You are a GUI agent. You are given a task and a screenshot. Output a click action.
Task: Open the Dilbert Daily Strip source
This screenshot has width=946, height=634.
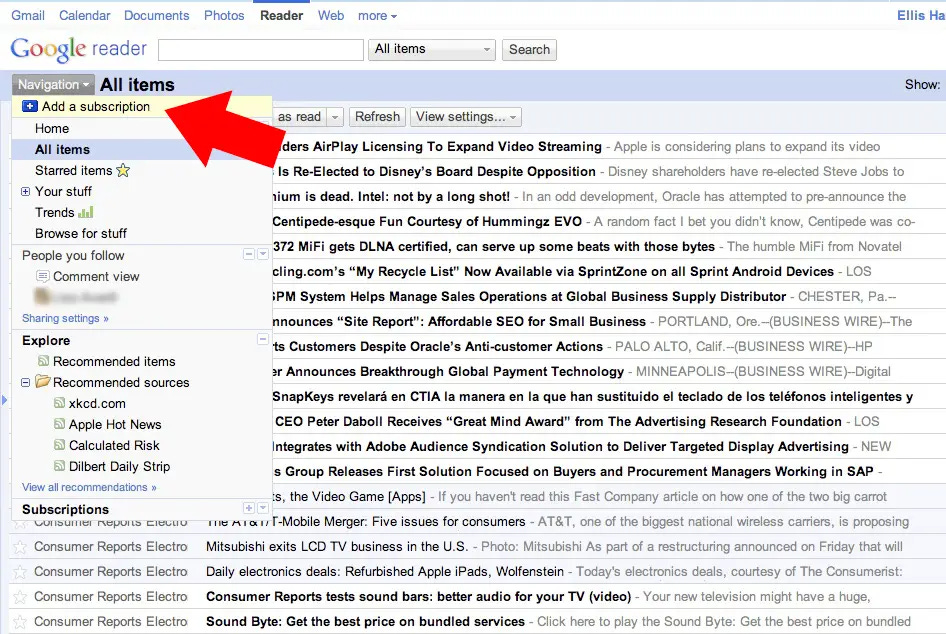(x=119, y=466)
